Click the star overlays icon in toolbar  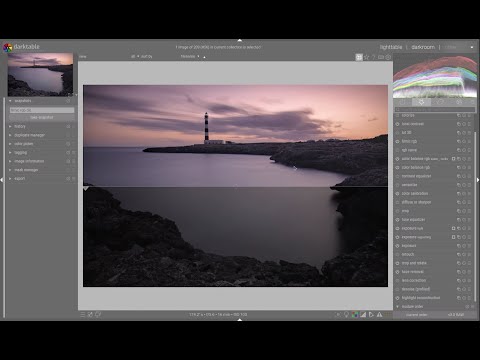click(x=367, y=57)
